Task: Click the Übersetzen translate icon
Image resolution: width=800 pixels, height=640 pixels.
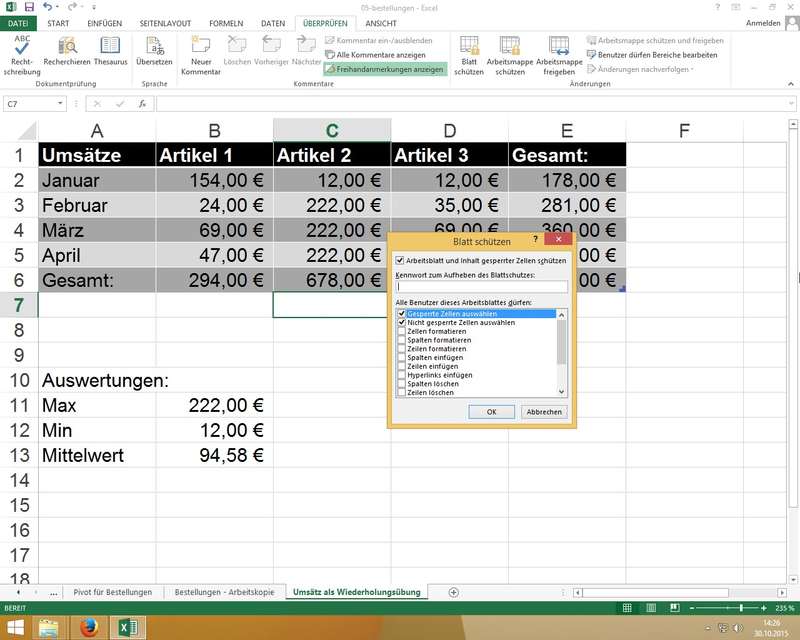Action: (x=155, y=50)
